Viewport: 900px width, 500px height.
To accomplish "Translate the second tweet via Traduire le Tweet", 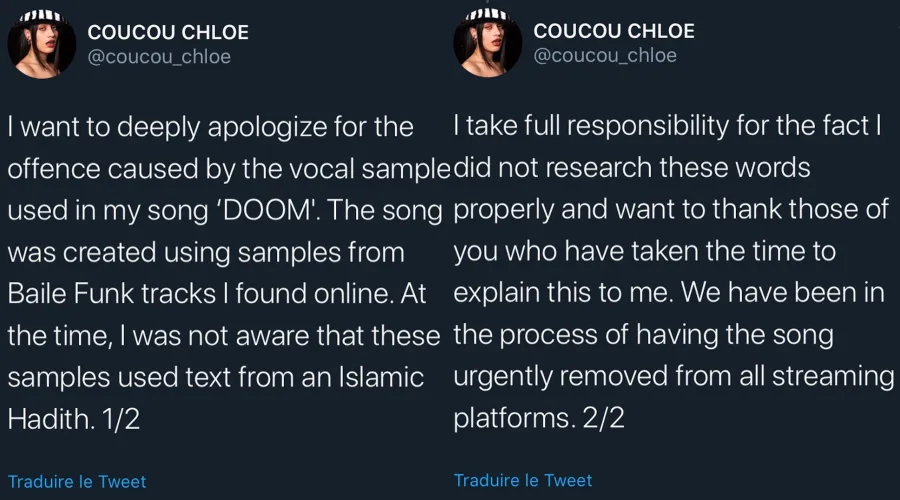I will [523, 480].
